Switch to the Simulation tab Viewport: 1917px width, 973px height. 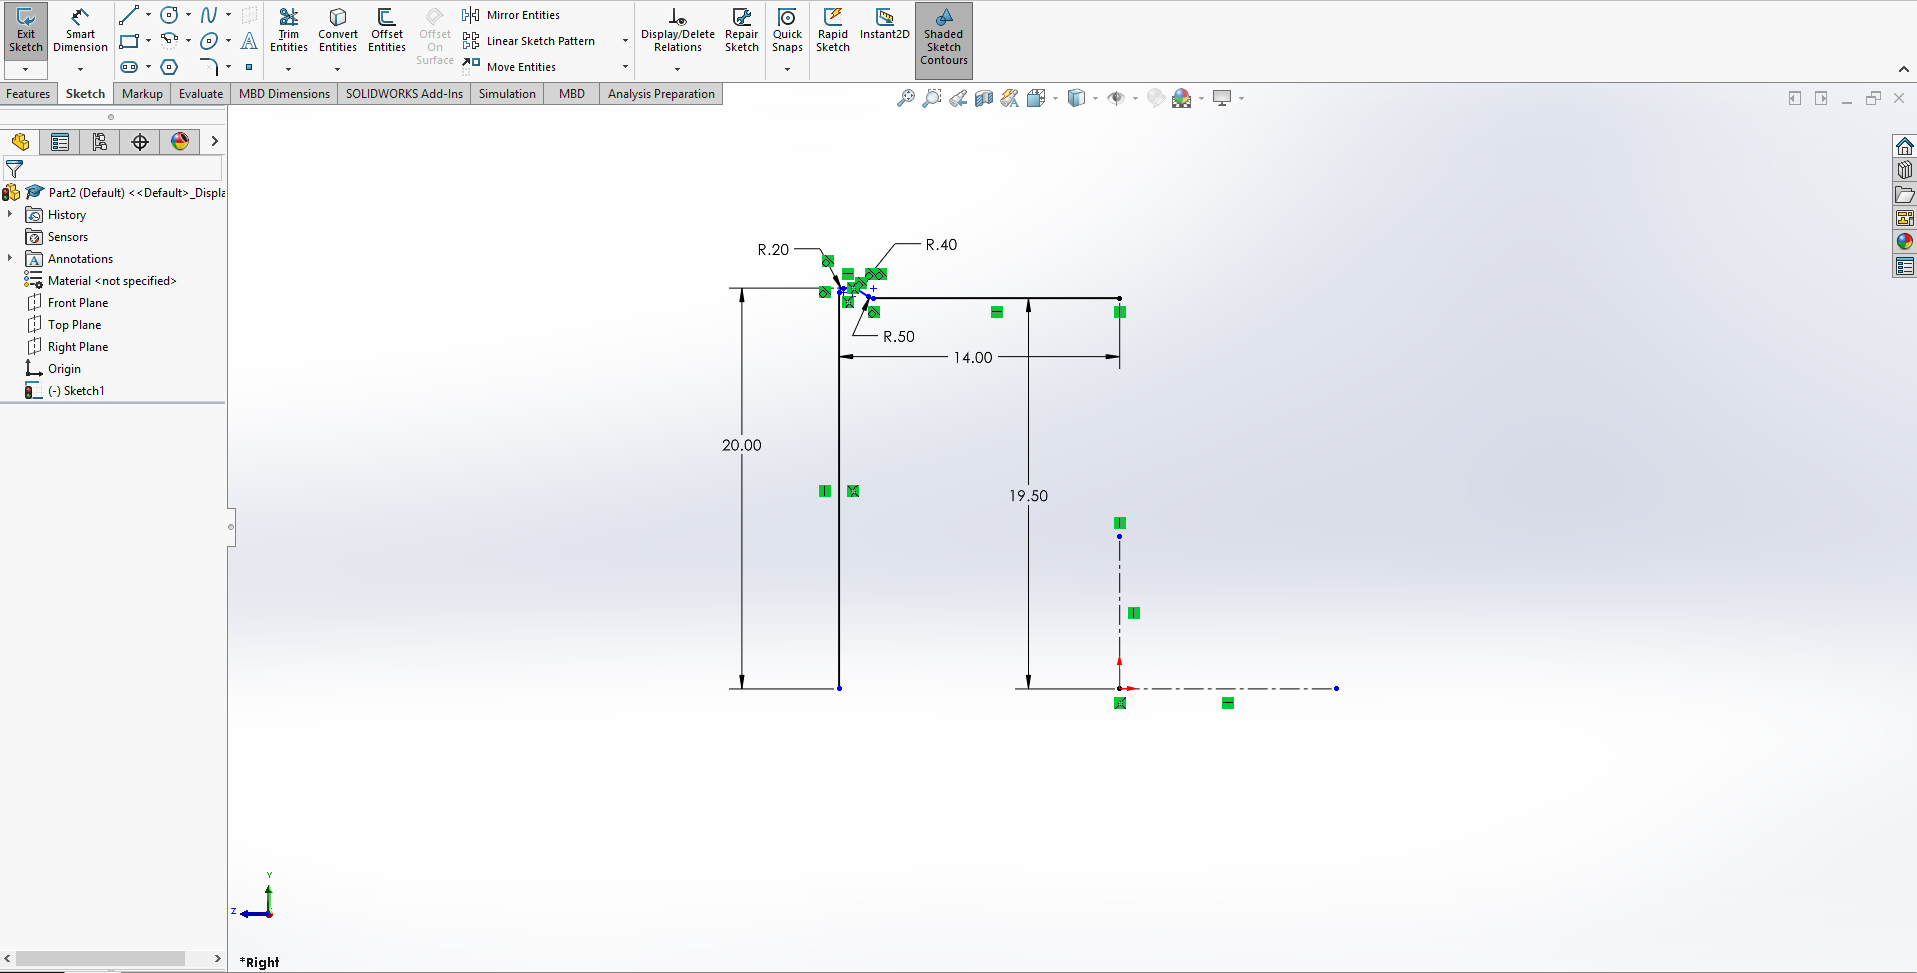507,94
